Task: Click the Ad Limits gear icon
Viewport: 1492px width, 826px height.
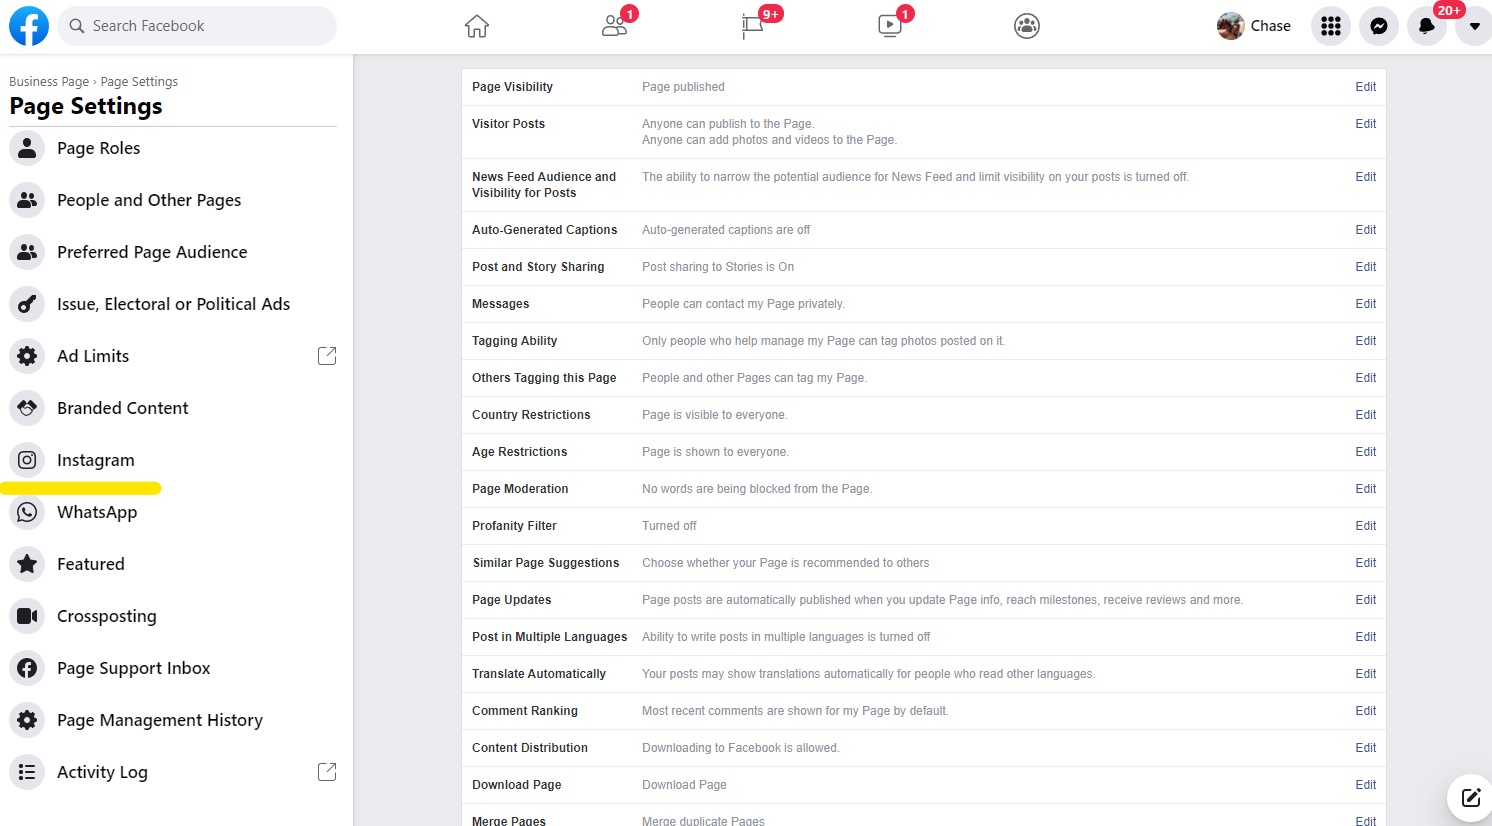Action: [27, 356]
